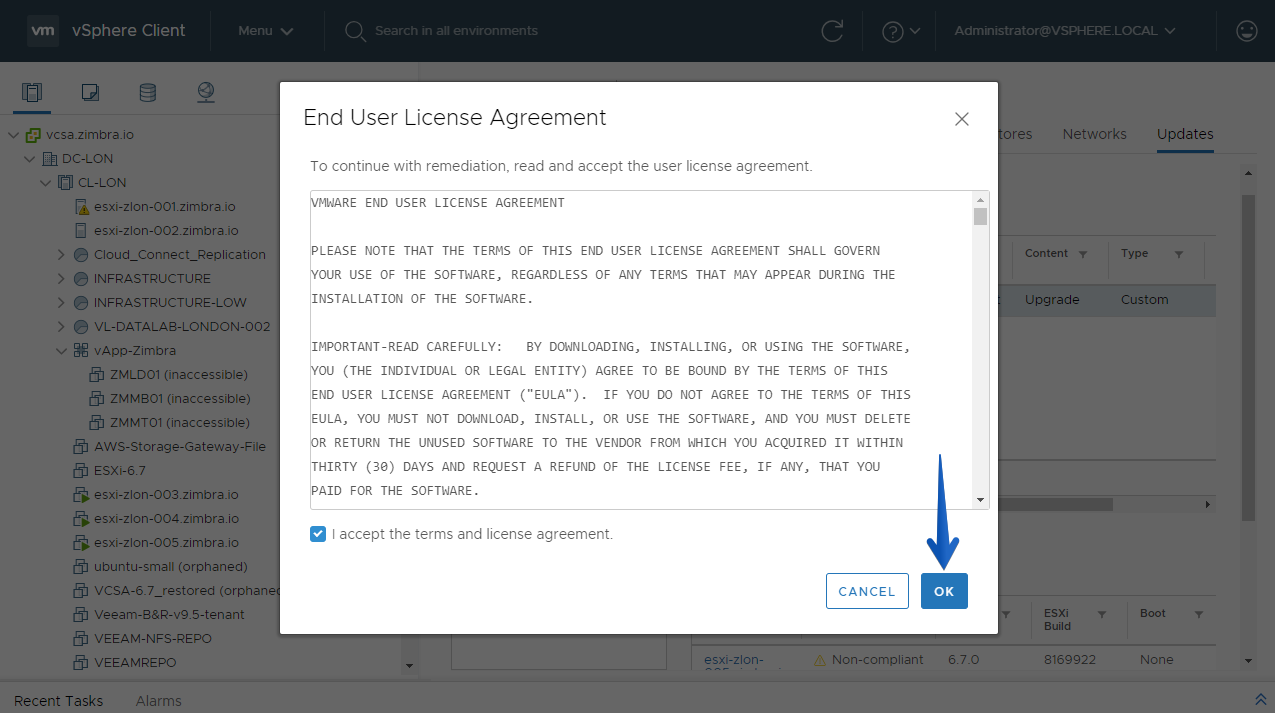Screen dimensions: 1275x713
Task: Open the Updates tab
Action: [x=1185, y=134]
